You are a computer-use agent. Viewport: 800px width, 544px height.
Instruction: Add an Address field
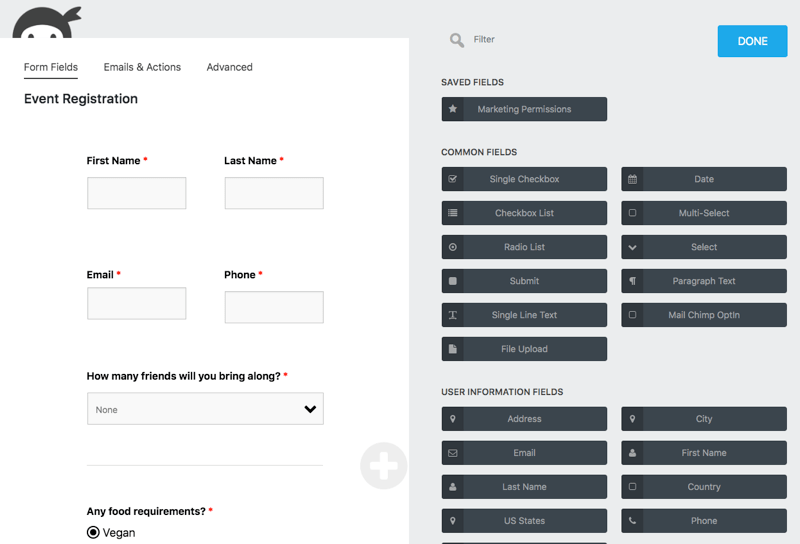(524, 419)
